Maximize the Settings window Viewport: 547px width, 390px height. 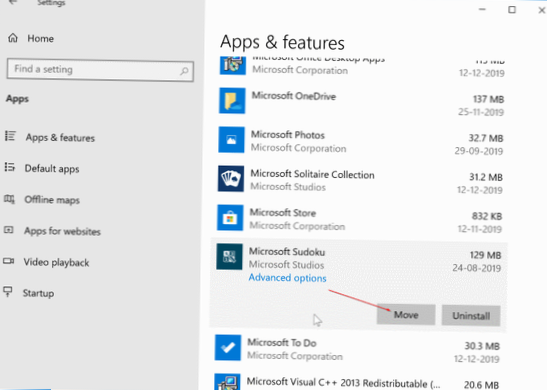click(x=512, y=10)
